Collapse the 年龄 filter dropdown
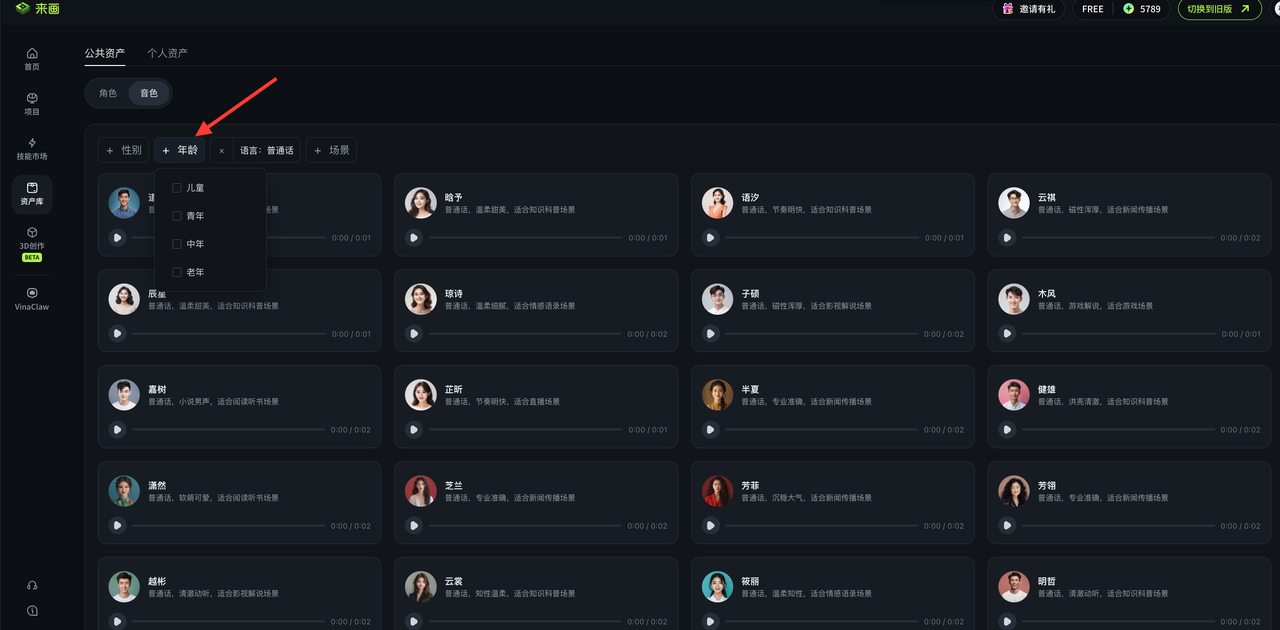Viewport: 1280px width, 630px height. pos(180,150)
